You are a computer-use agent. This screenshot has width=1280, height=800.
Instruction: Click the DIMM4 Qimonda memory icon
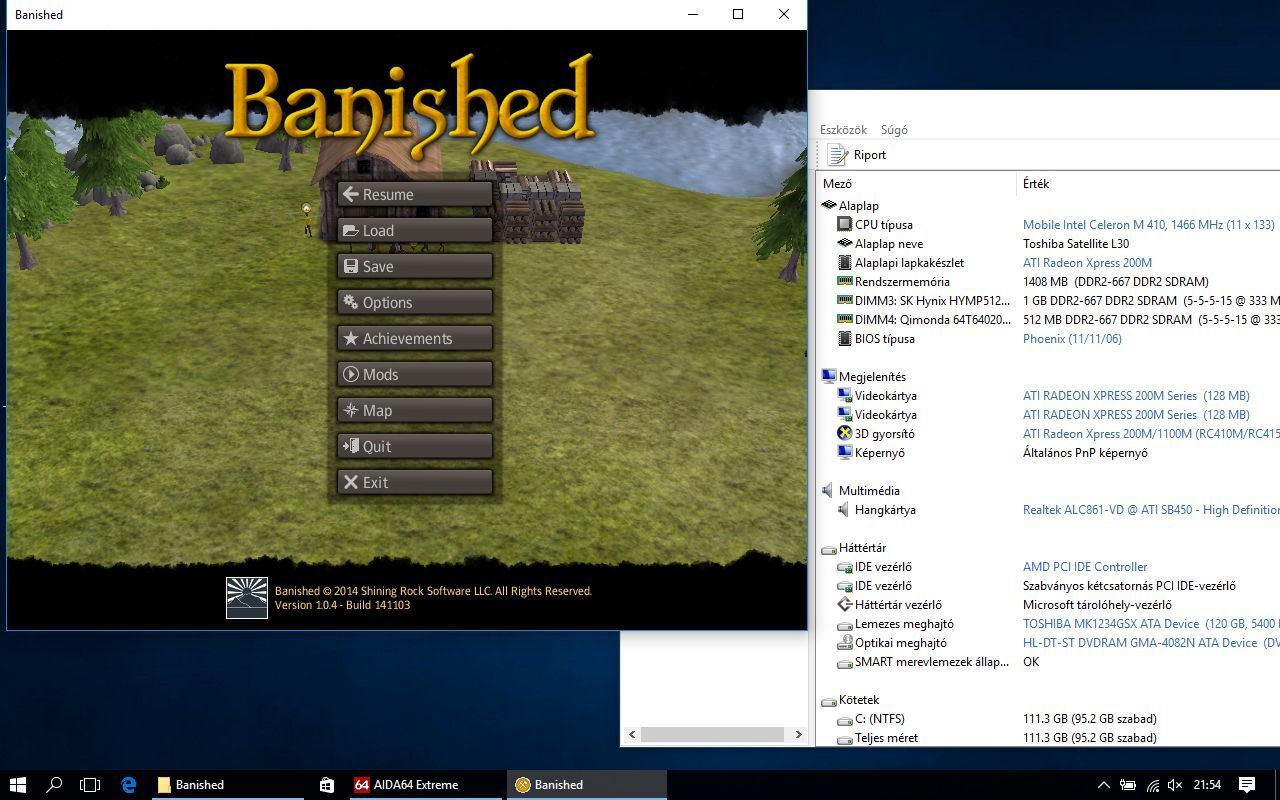(845, 320)
